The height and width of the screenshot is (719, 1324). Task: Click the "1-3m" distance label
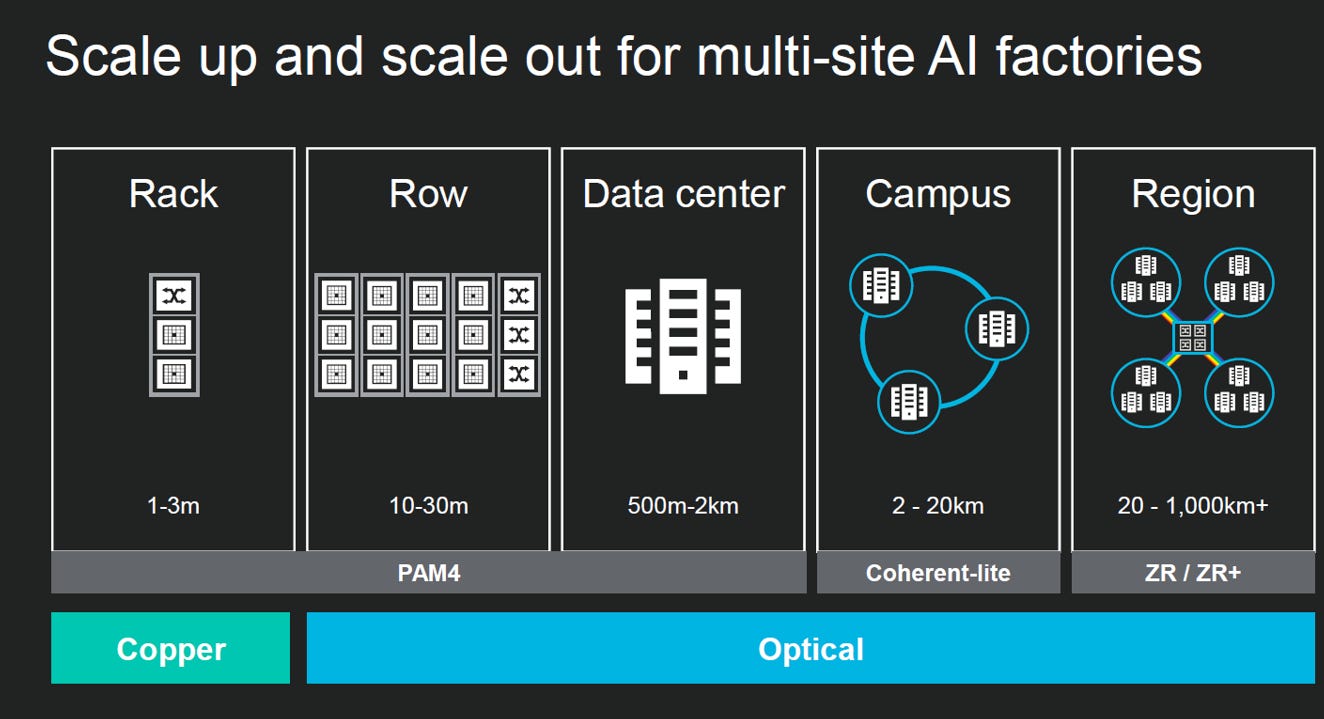173,506
